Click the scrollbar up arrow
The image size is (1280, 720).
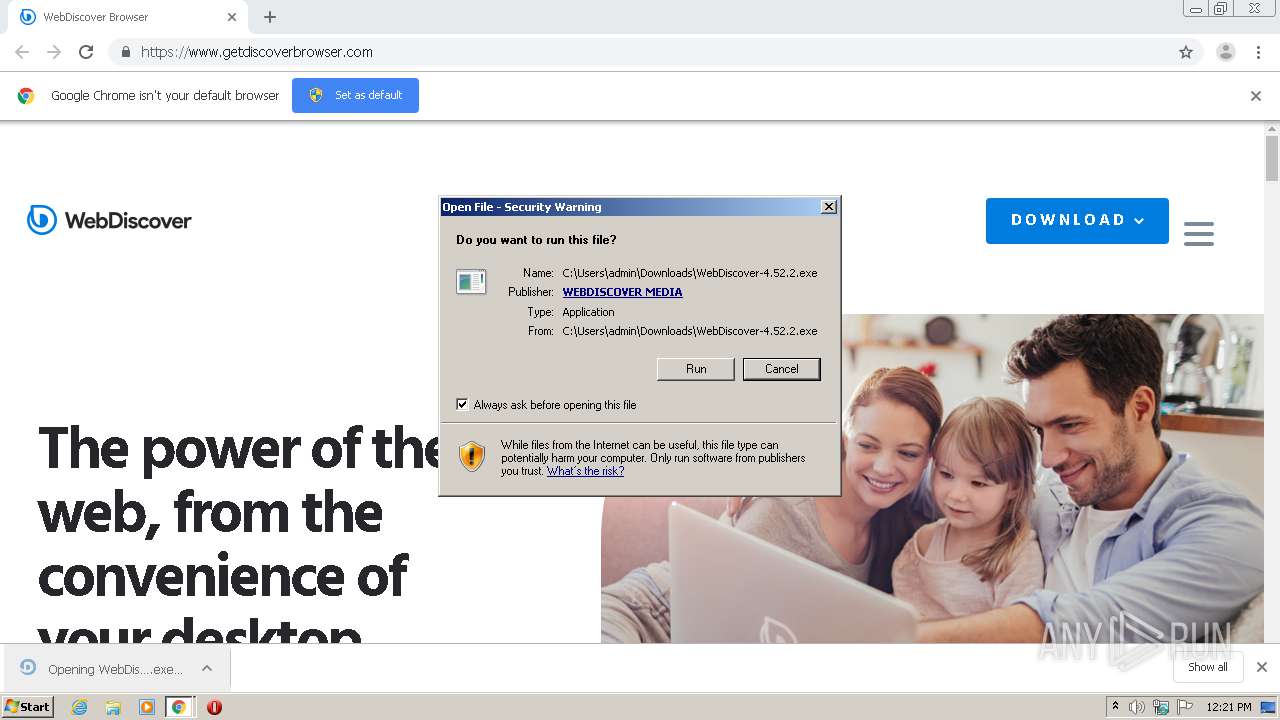(x=1272, y=128)
